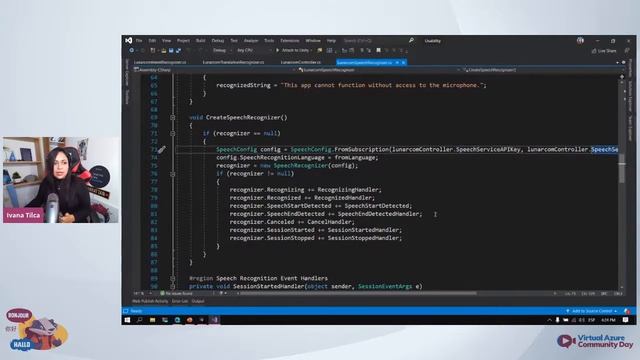Click the screwdriver quick actions icon
Image resolution: width=640 pixels, height=360 pixels.
[162, 150]
